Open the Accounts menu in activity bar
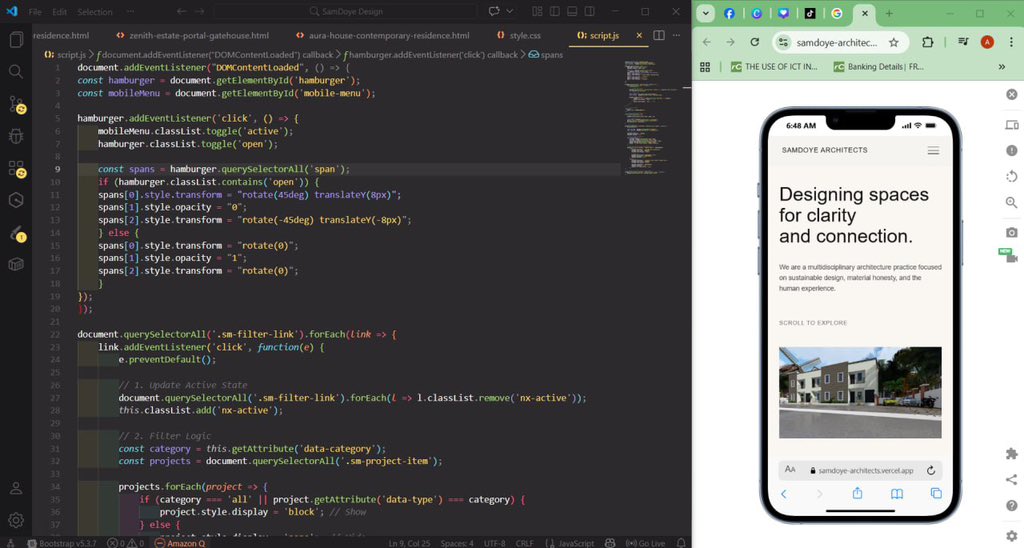Image resolution: width=1024 pixels, height=548 pixels. click(x=16, y=488)
